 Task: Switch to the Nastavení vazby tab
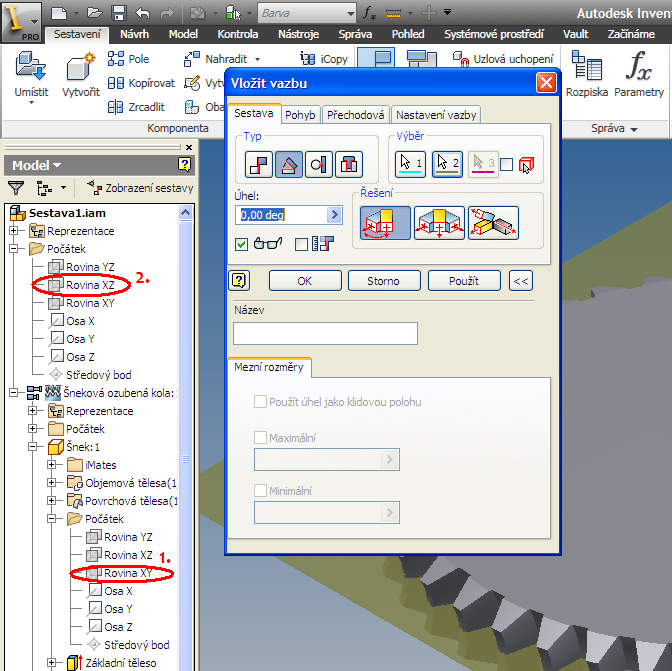point(436,115)
